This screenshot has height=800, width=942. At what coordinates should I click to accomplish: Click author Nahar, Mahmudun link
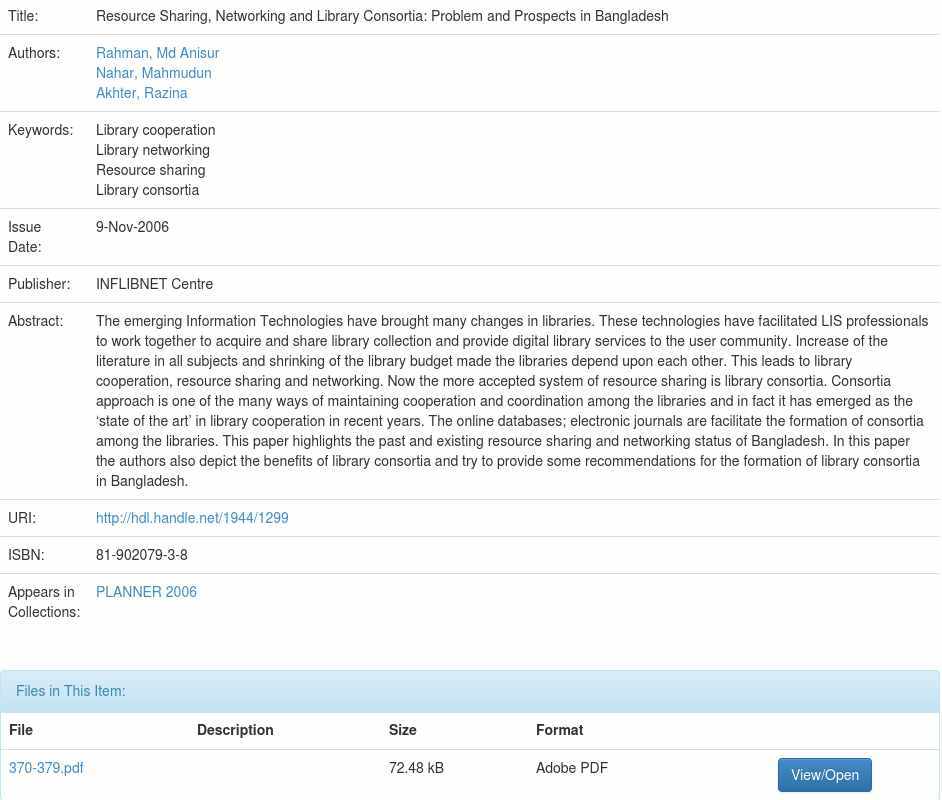click(153, 73)
